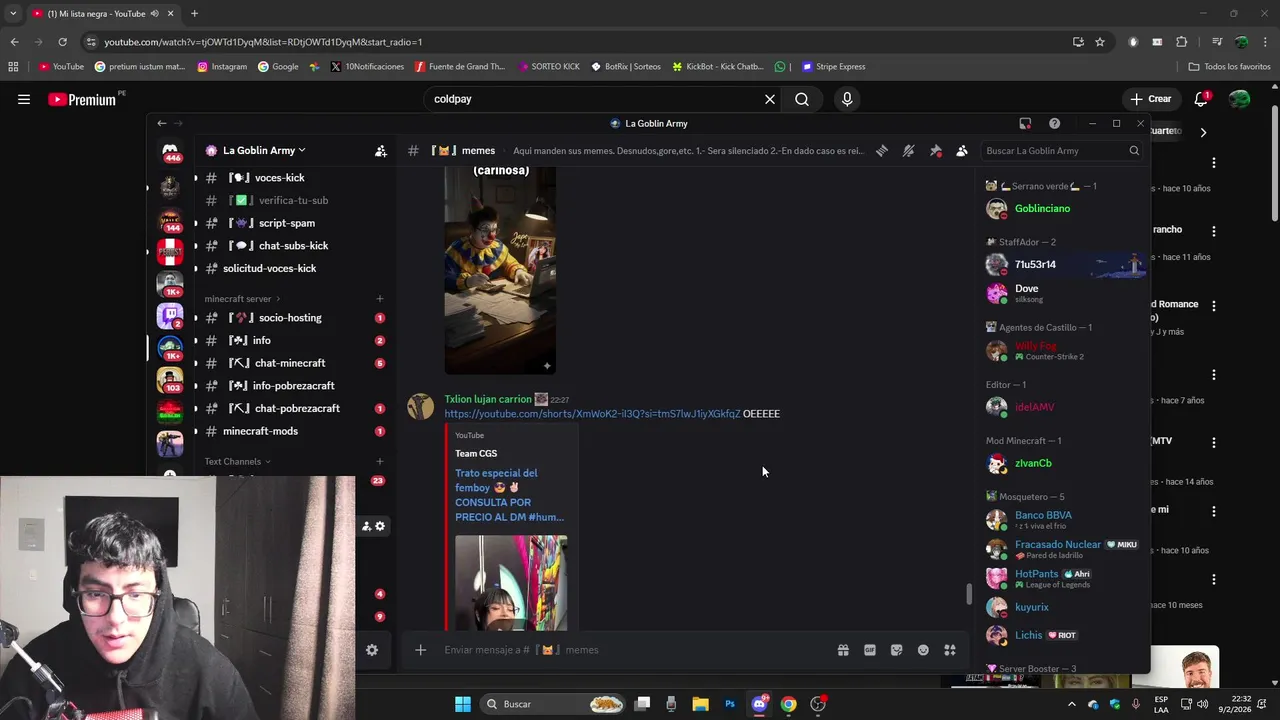Select member Dove in member list
Screen dimensions: 1280x720
tap(1064, 293)
